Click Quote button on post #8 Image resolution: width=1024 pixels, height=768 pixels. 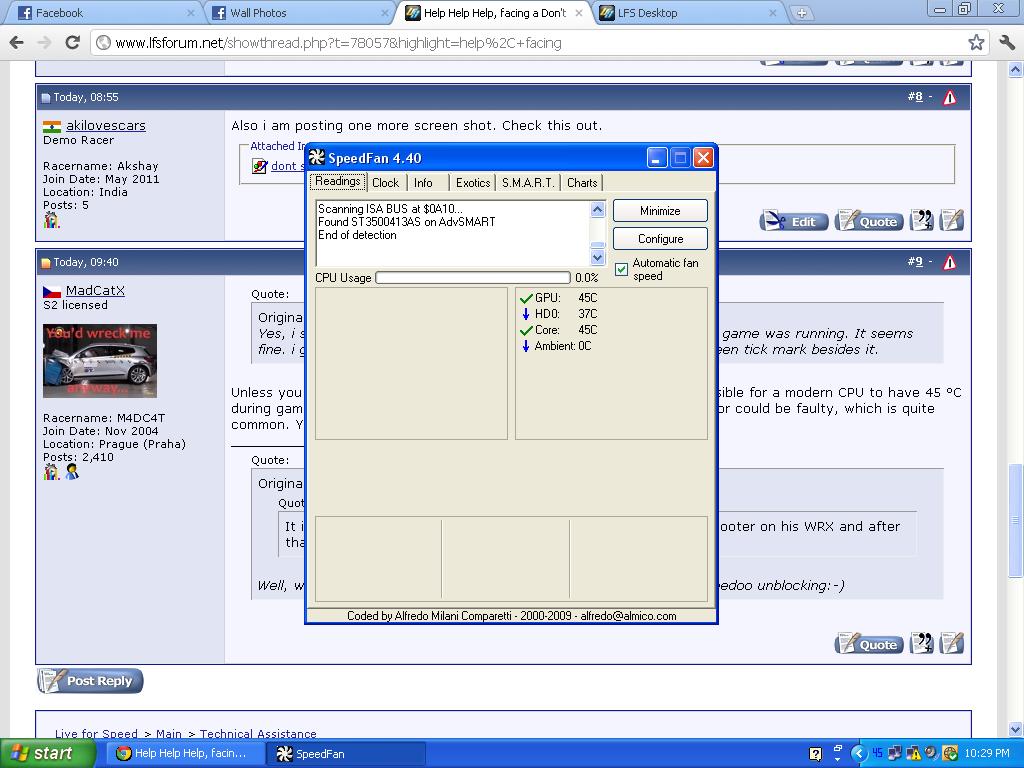869,221
